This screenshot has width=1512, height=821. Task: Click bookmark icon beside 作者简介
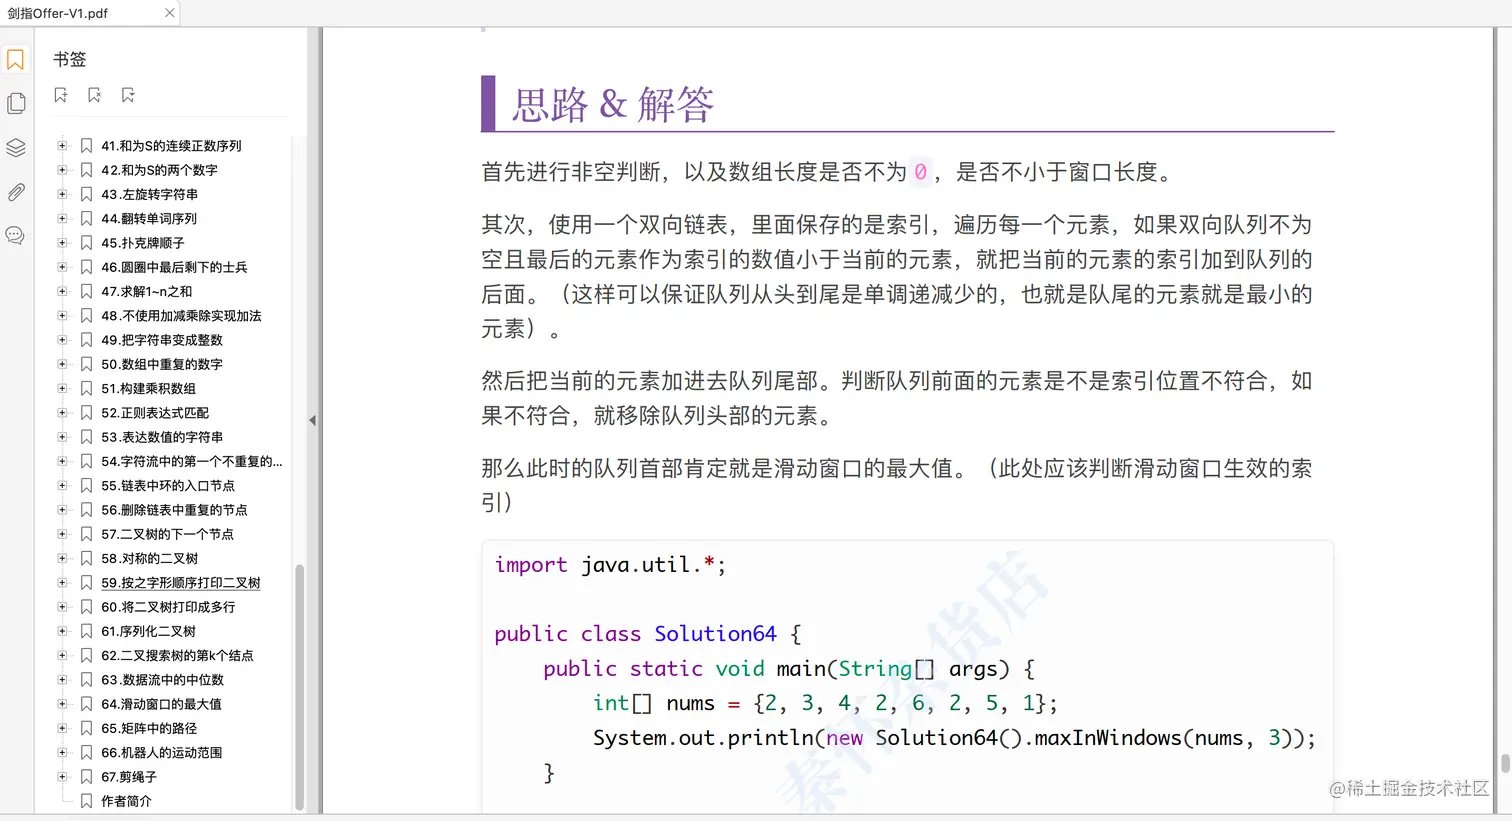click(x=86, y=801)
